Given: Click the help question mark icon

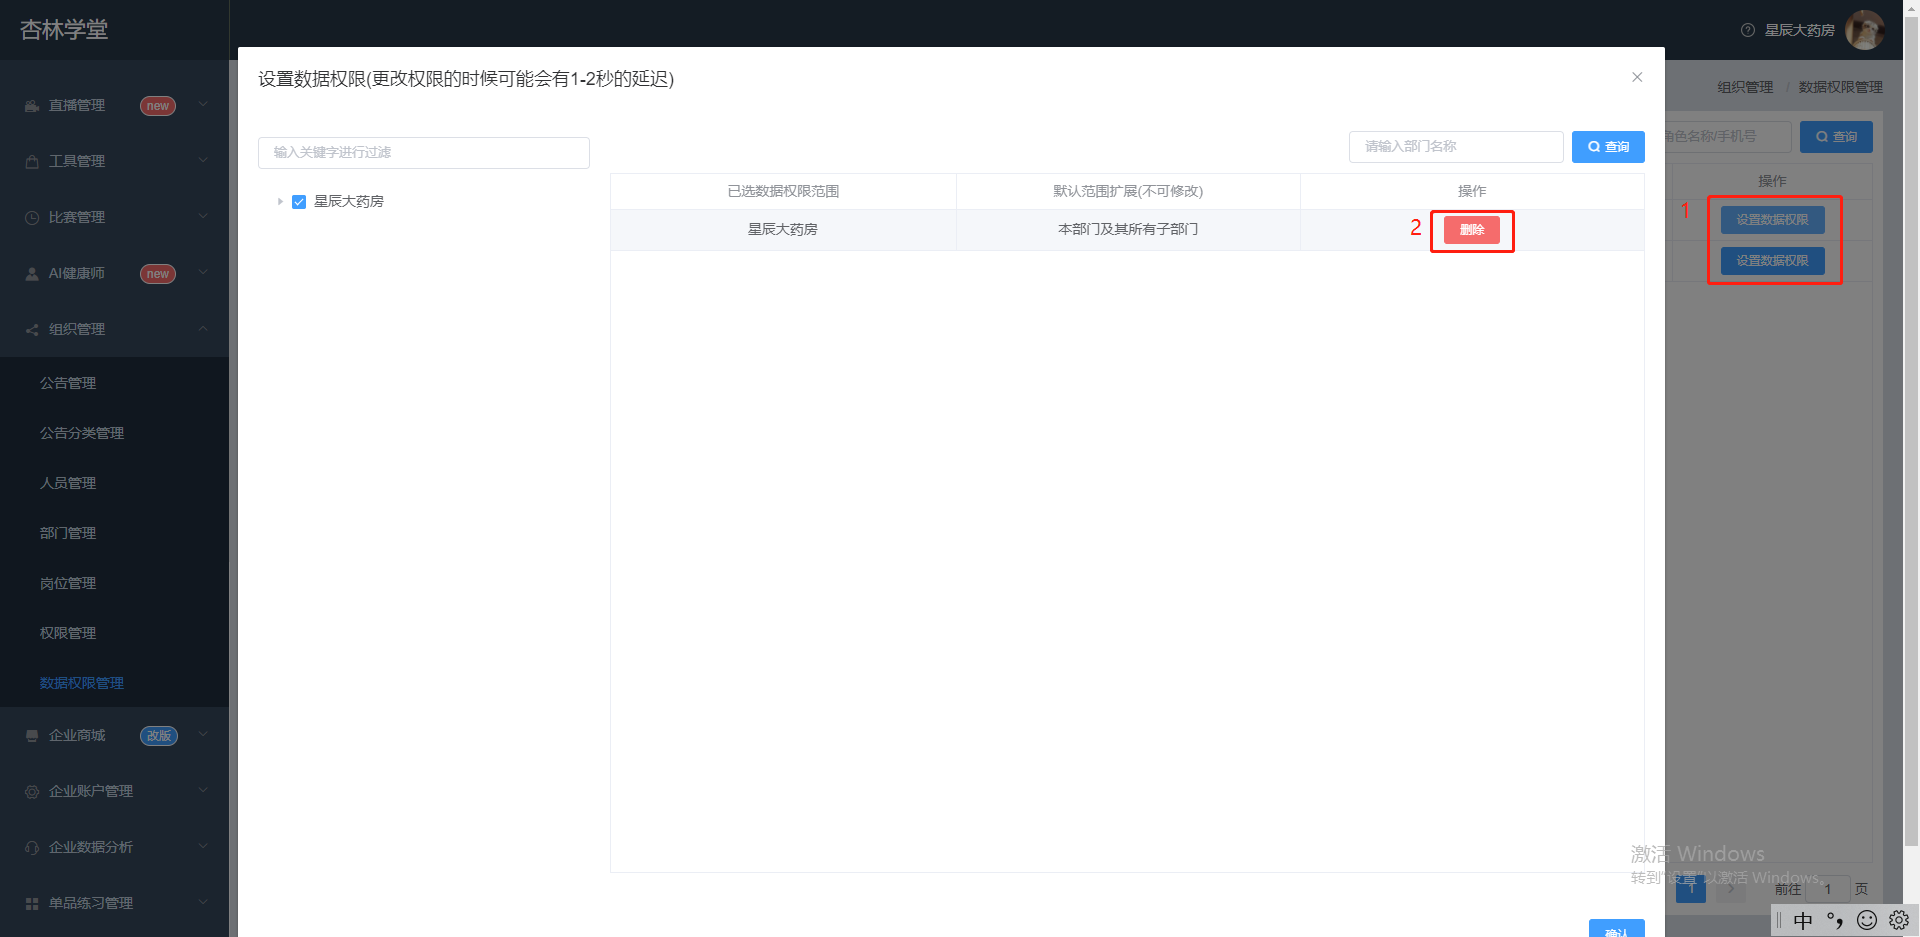Looking at the screenshot, I should click(1748, 30).
